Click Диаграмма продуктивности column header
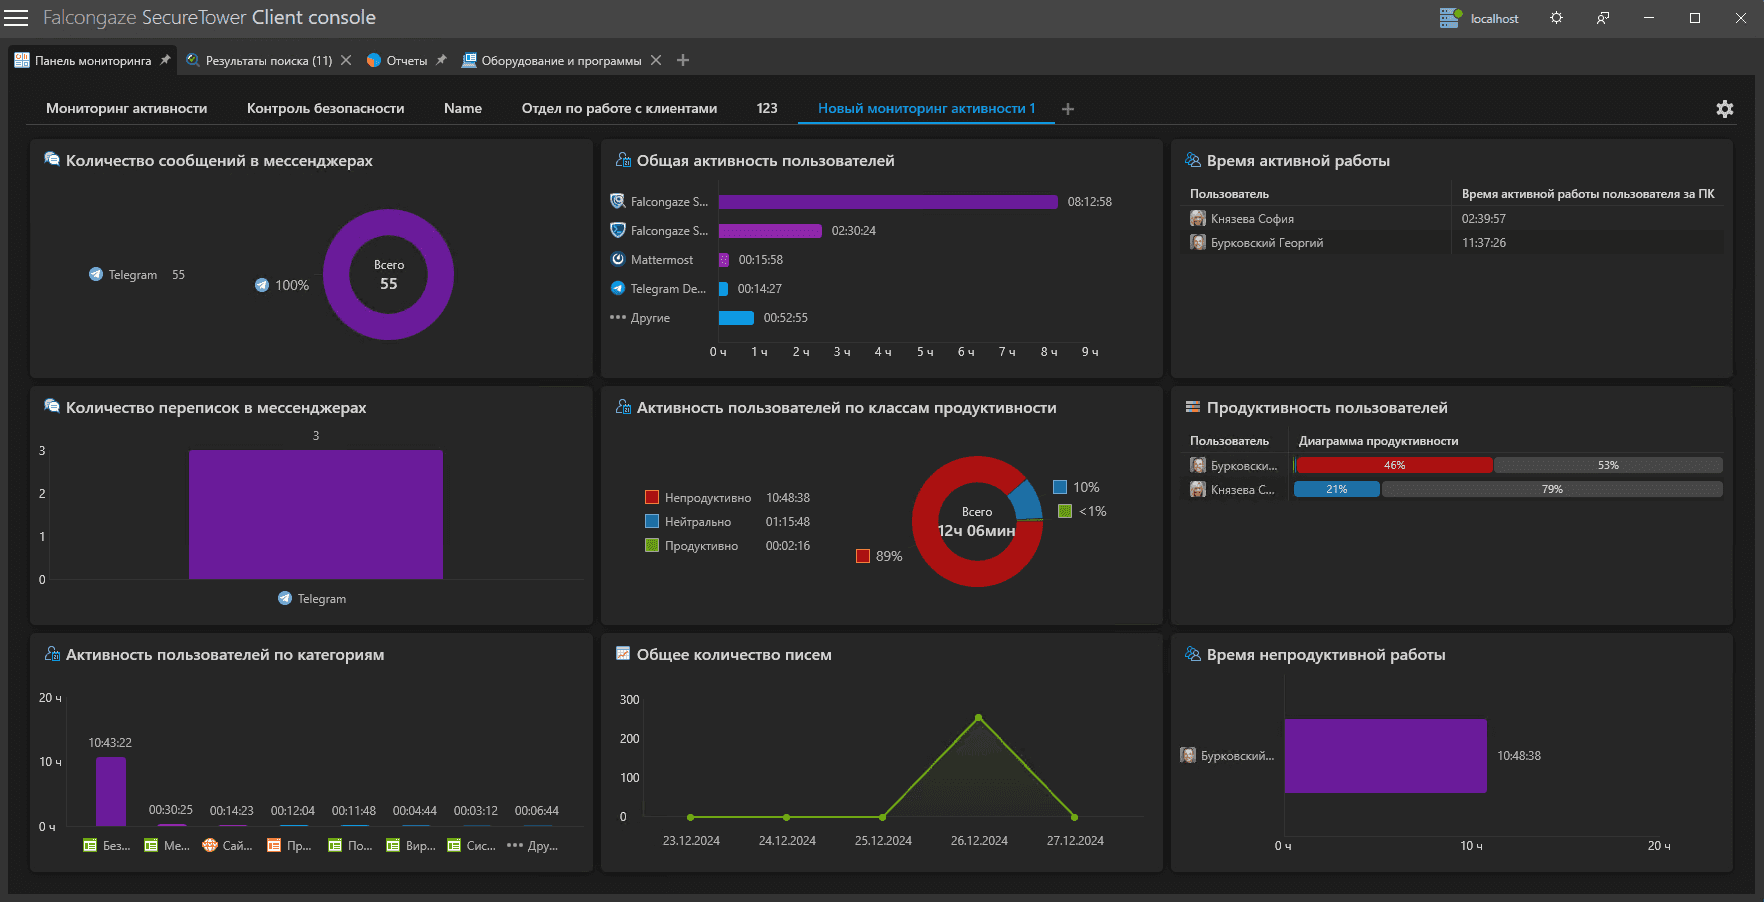 pyautogui.click(x=1378, y=441)
